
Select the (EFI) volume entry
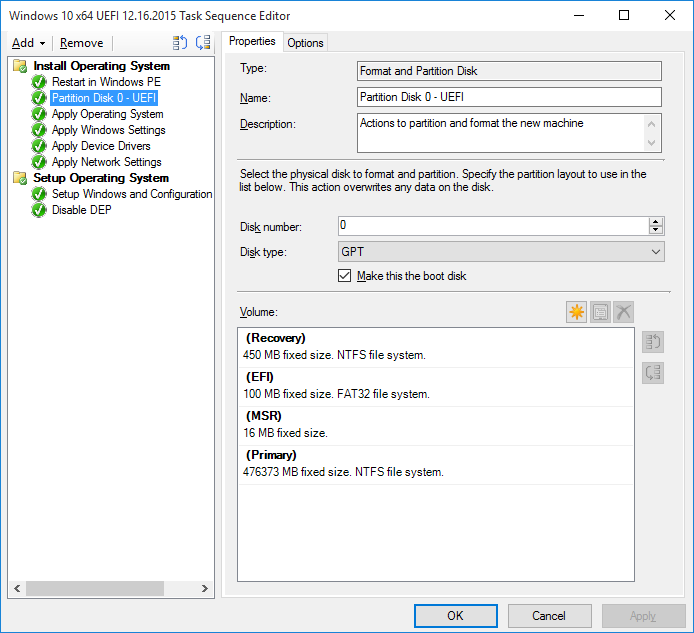click(436, 387)
